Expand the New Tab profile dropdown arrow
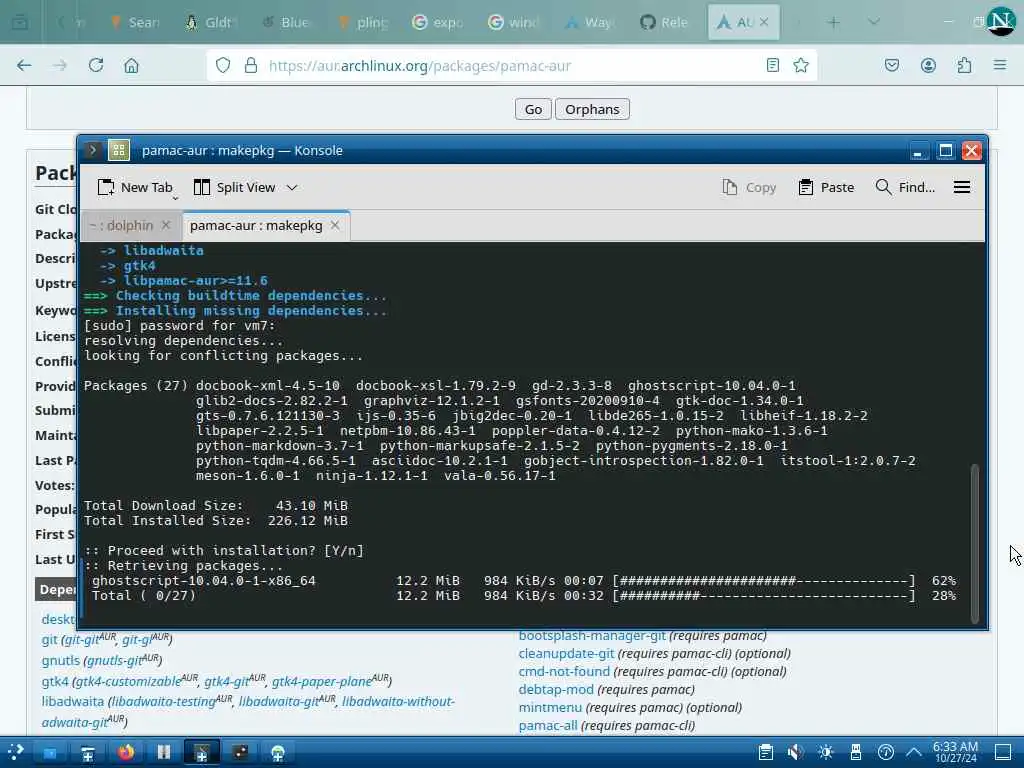This screenshot has width=1024, height=768. coord(175,198)
